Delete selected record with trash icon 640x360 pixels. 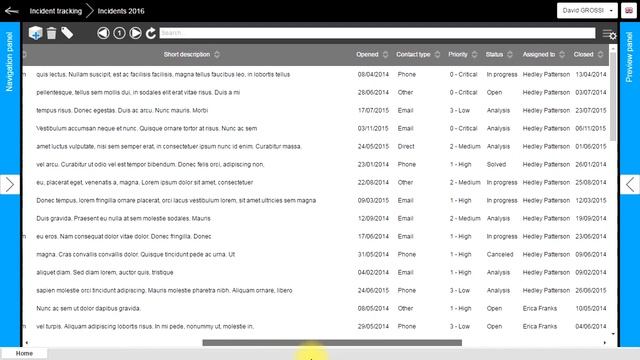tap(51, 33)
